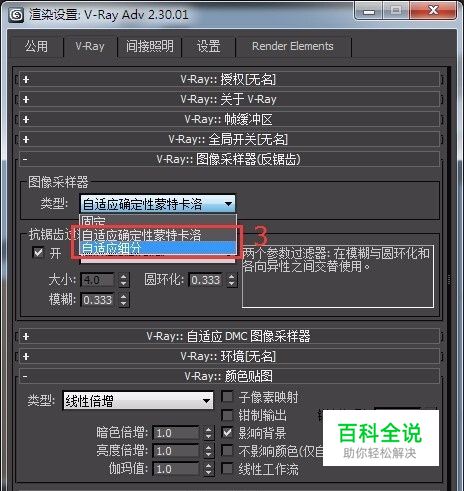The height and width of the screenshot is (491, 464).
Task: Open the Render Elements tab
Action: (293, 46)
